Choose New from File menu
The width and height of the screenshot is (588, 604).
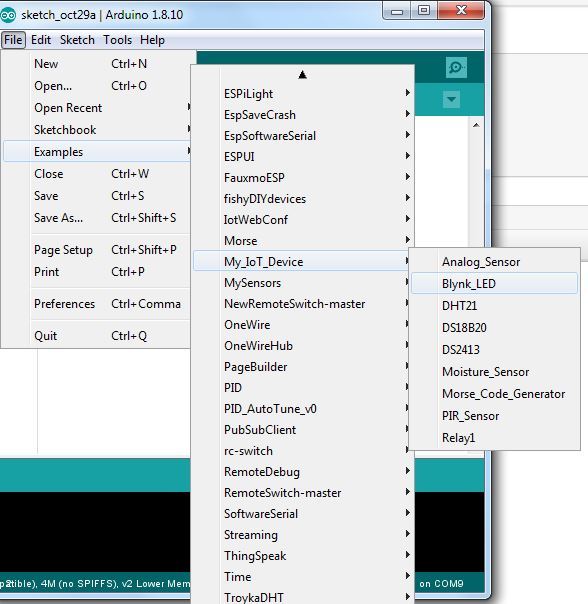pyautogui.click(x=96, y=64)
